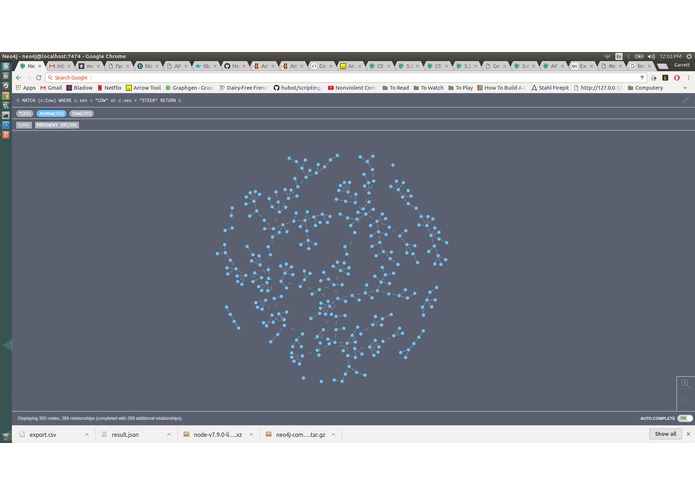The width and height of the screenshot is (695, 494).
Task: Zoom out on the graph visualization
Action: point(685,399)
